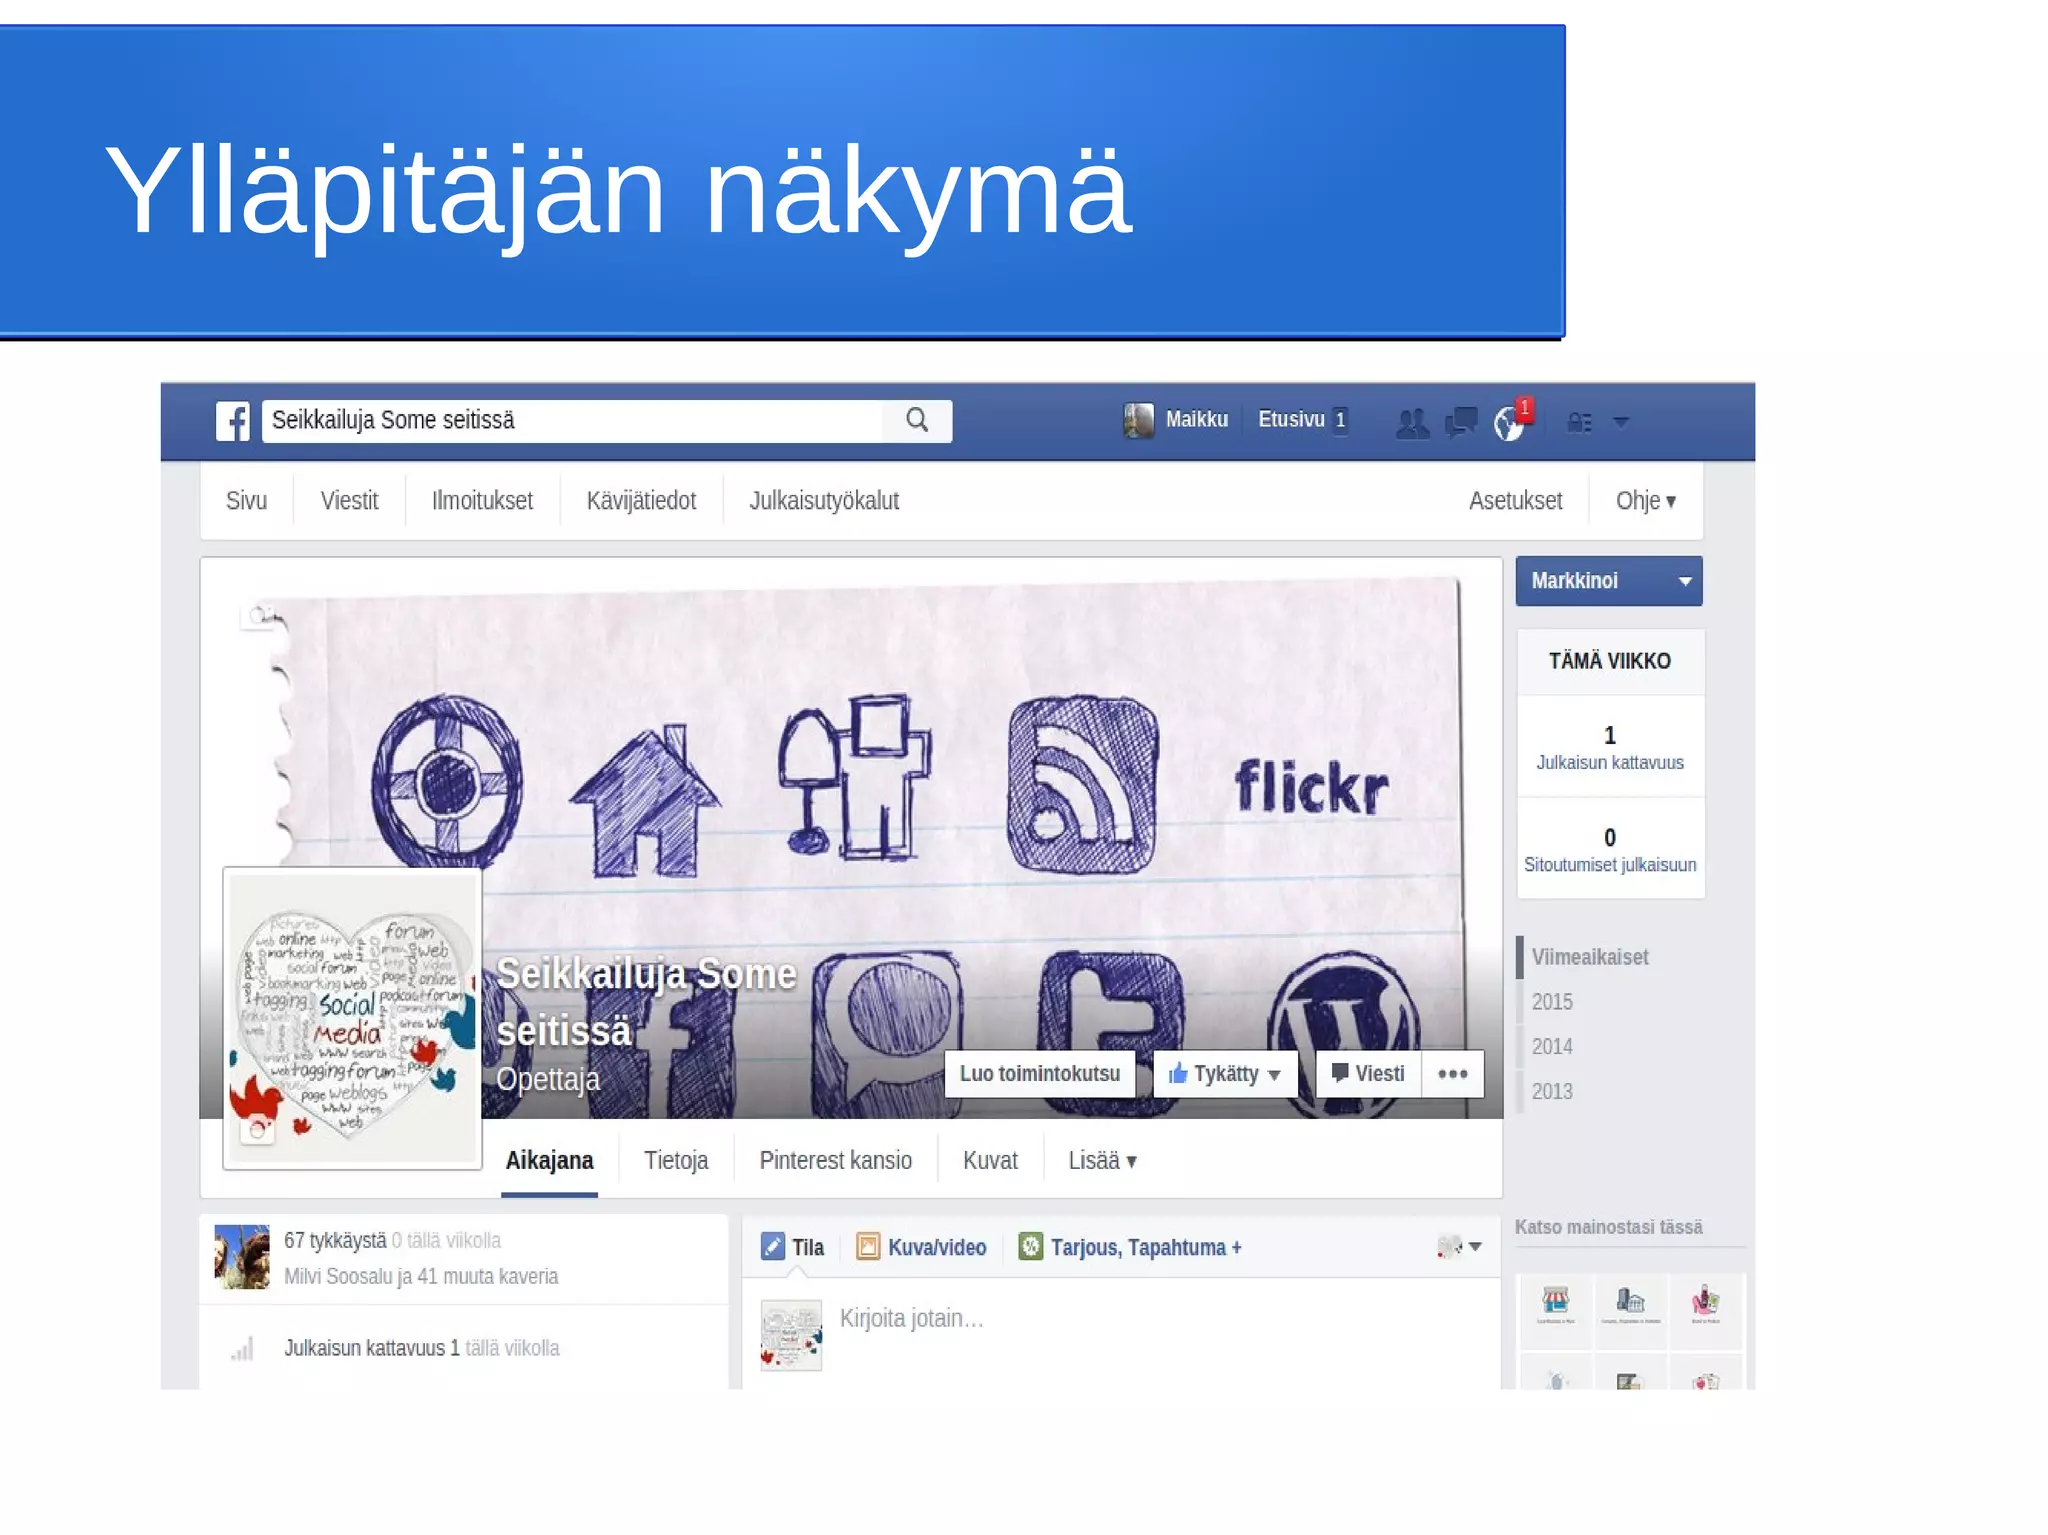Image resolution: width=2048 pixels, height=1535 pixels.
Task: Click the search magnifier icon
Action: click(x=917, y=421)
